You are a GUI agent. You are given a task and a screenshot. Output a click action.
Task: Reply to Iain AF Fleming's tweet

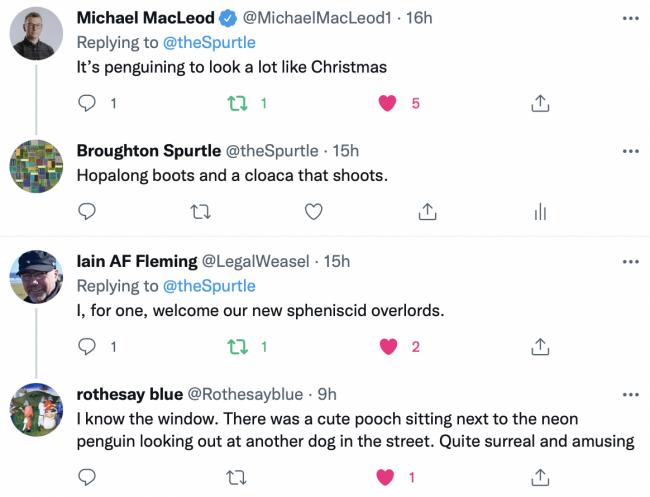point(87,347)
